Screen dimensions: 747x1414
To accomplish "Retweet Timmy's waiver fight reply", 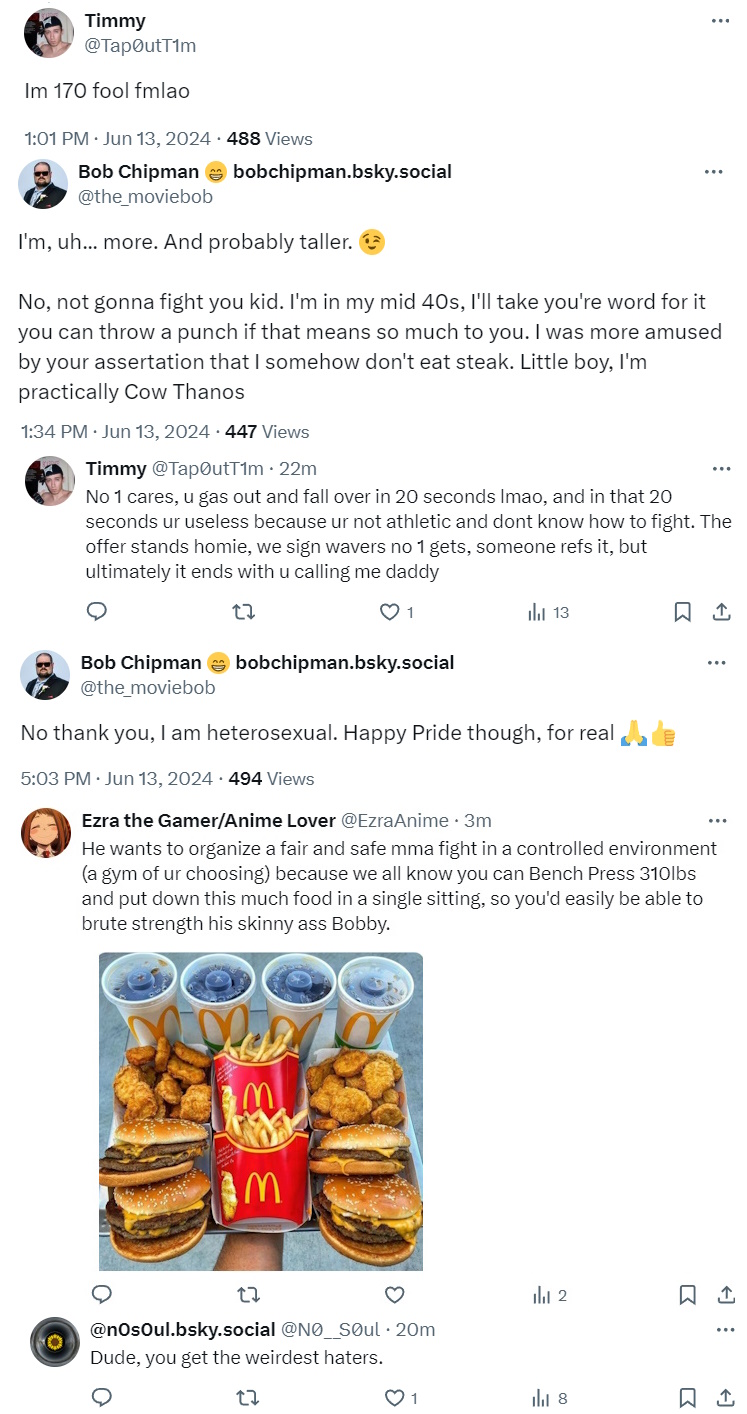I will [x=243, y=612].
